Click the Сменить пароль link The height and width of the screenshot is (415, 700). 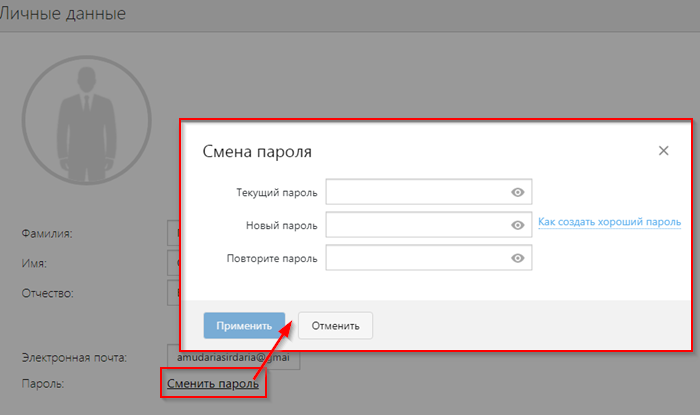pyautogui.click(x=213, y=383)
